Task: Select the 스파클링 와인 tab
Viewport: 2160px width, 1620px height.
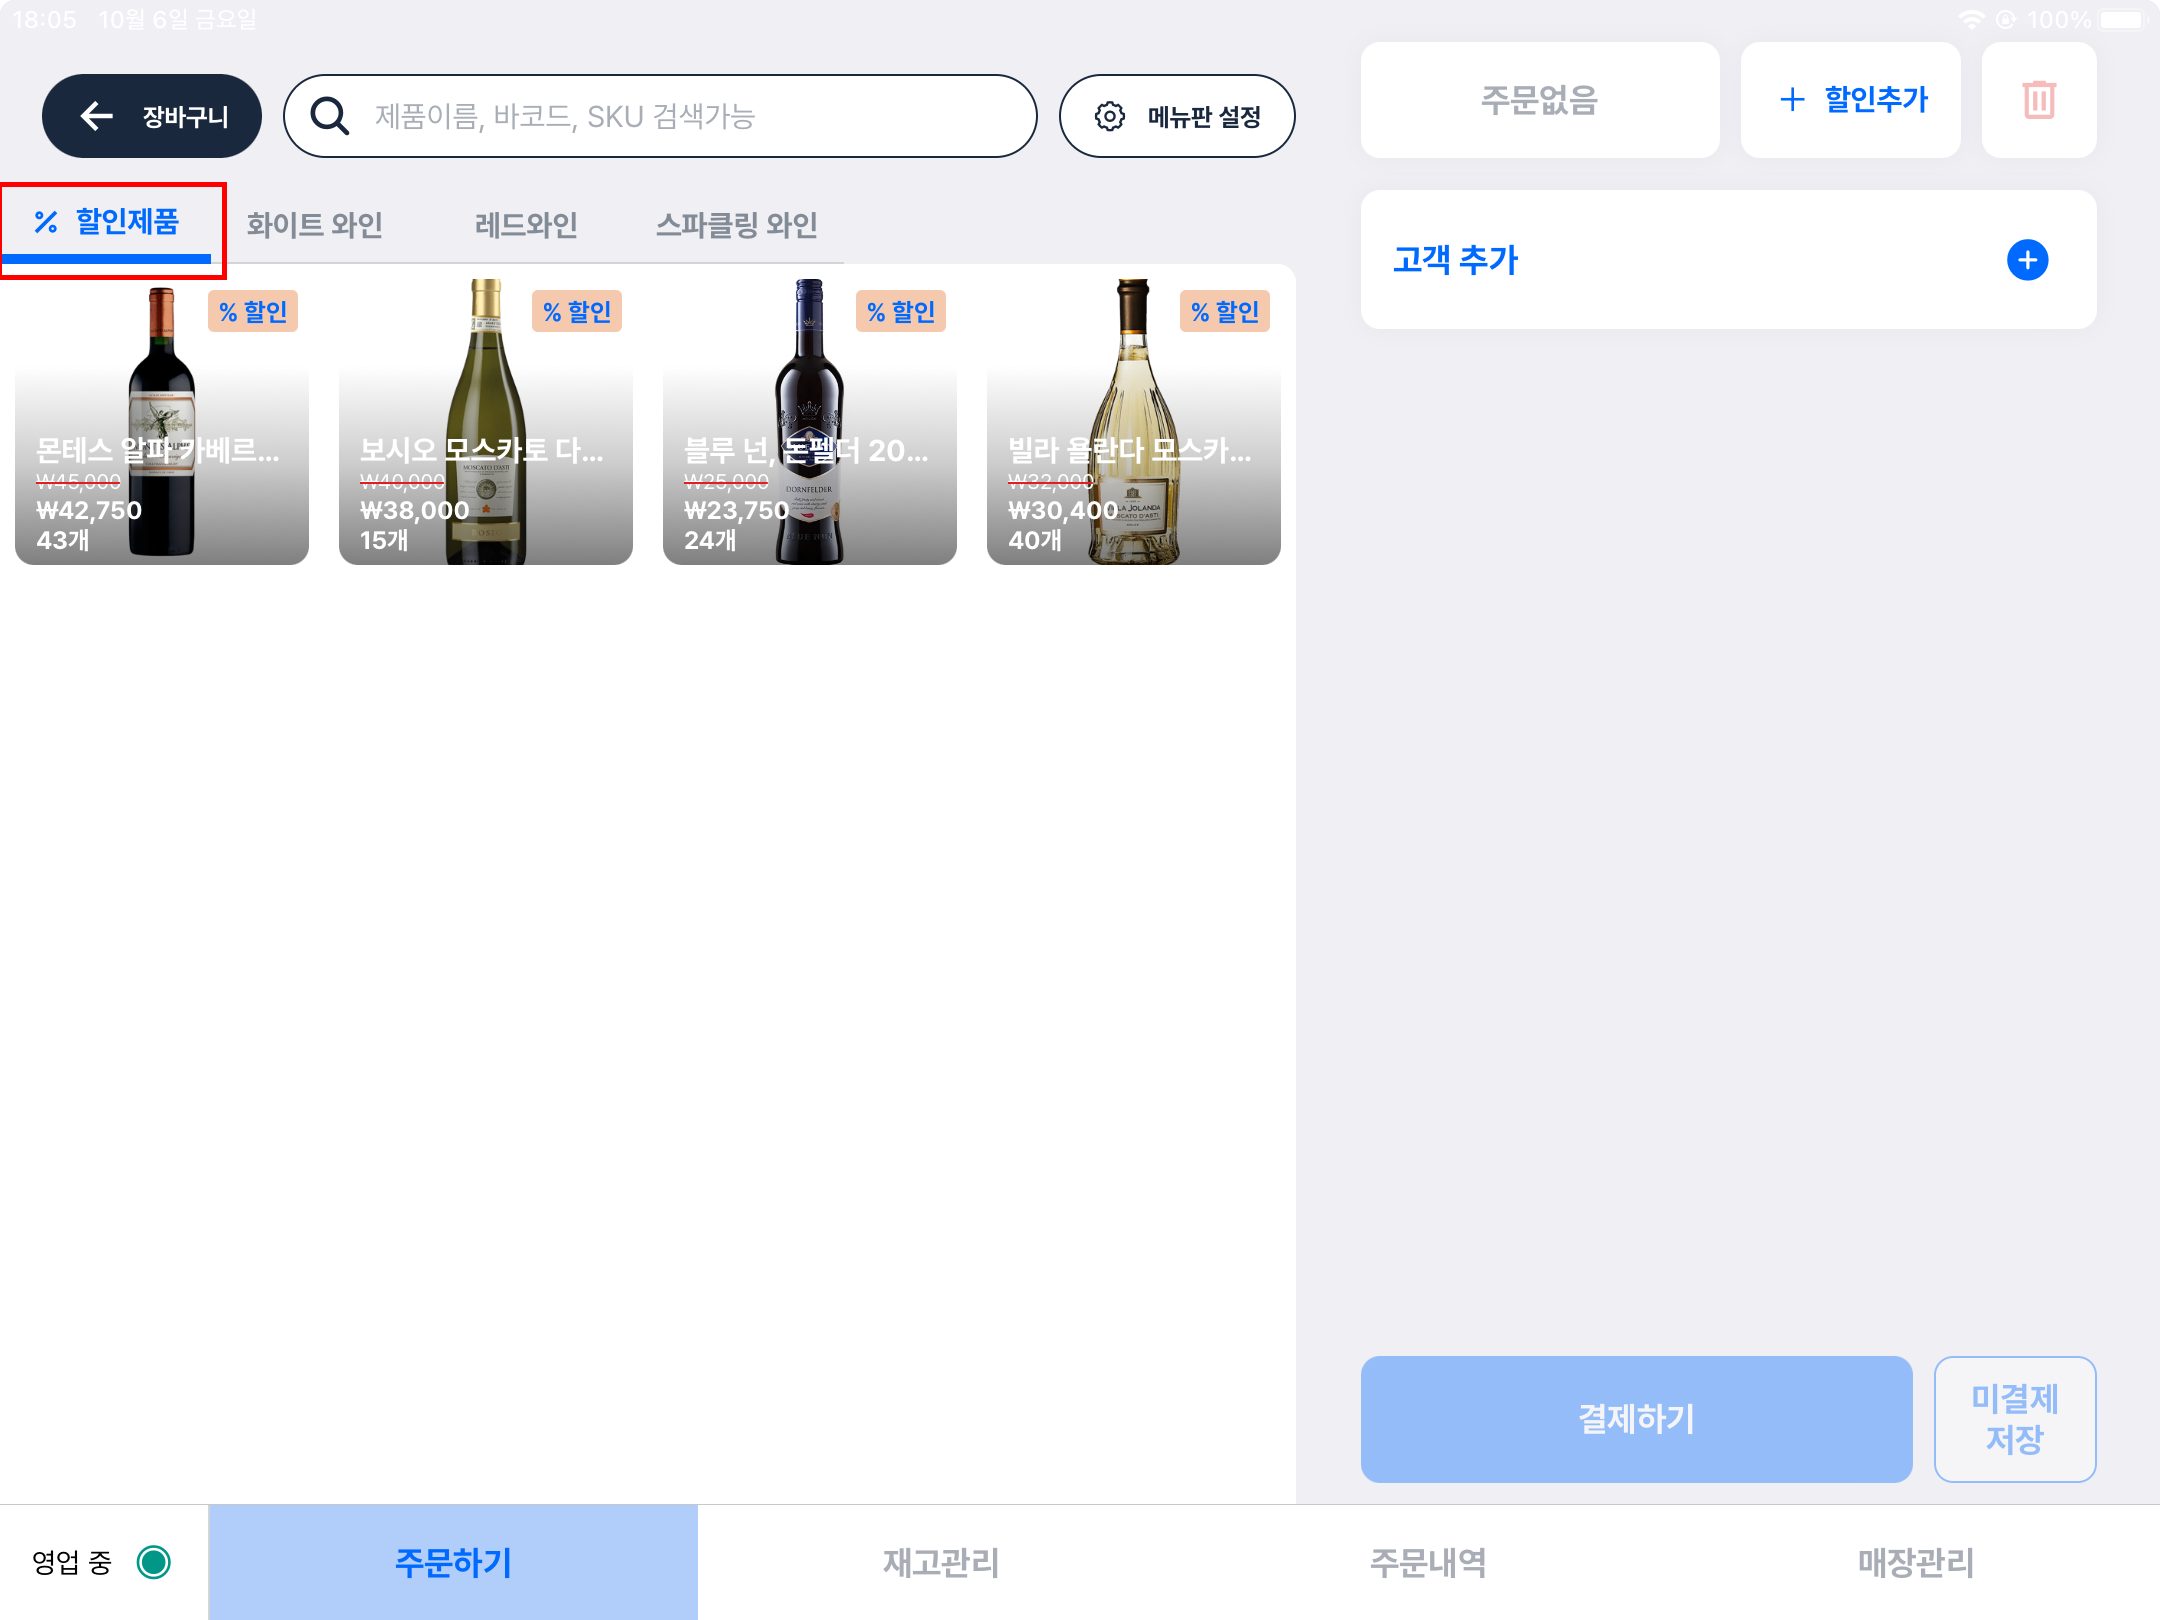Action: (736, 225)
